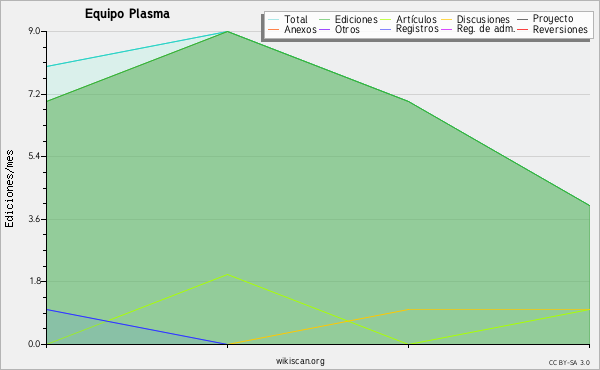Click the Equipo Plasma chart title
The height and width of the screenshot is (370, 600).
[x=127, y=14]
